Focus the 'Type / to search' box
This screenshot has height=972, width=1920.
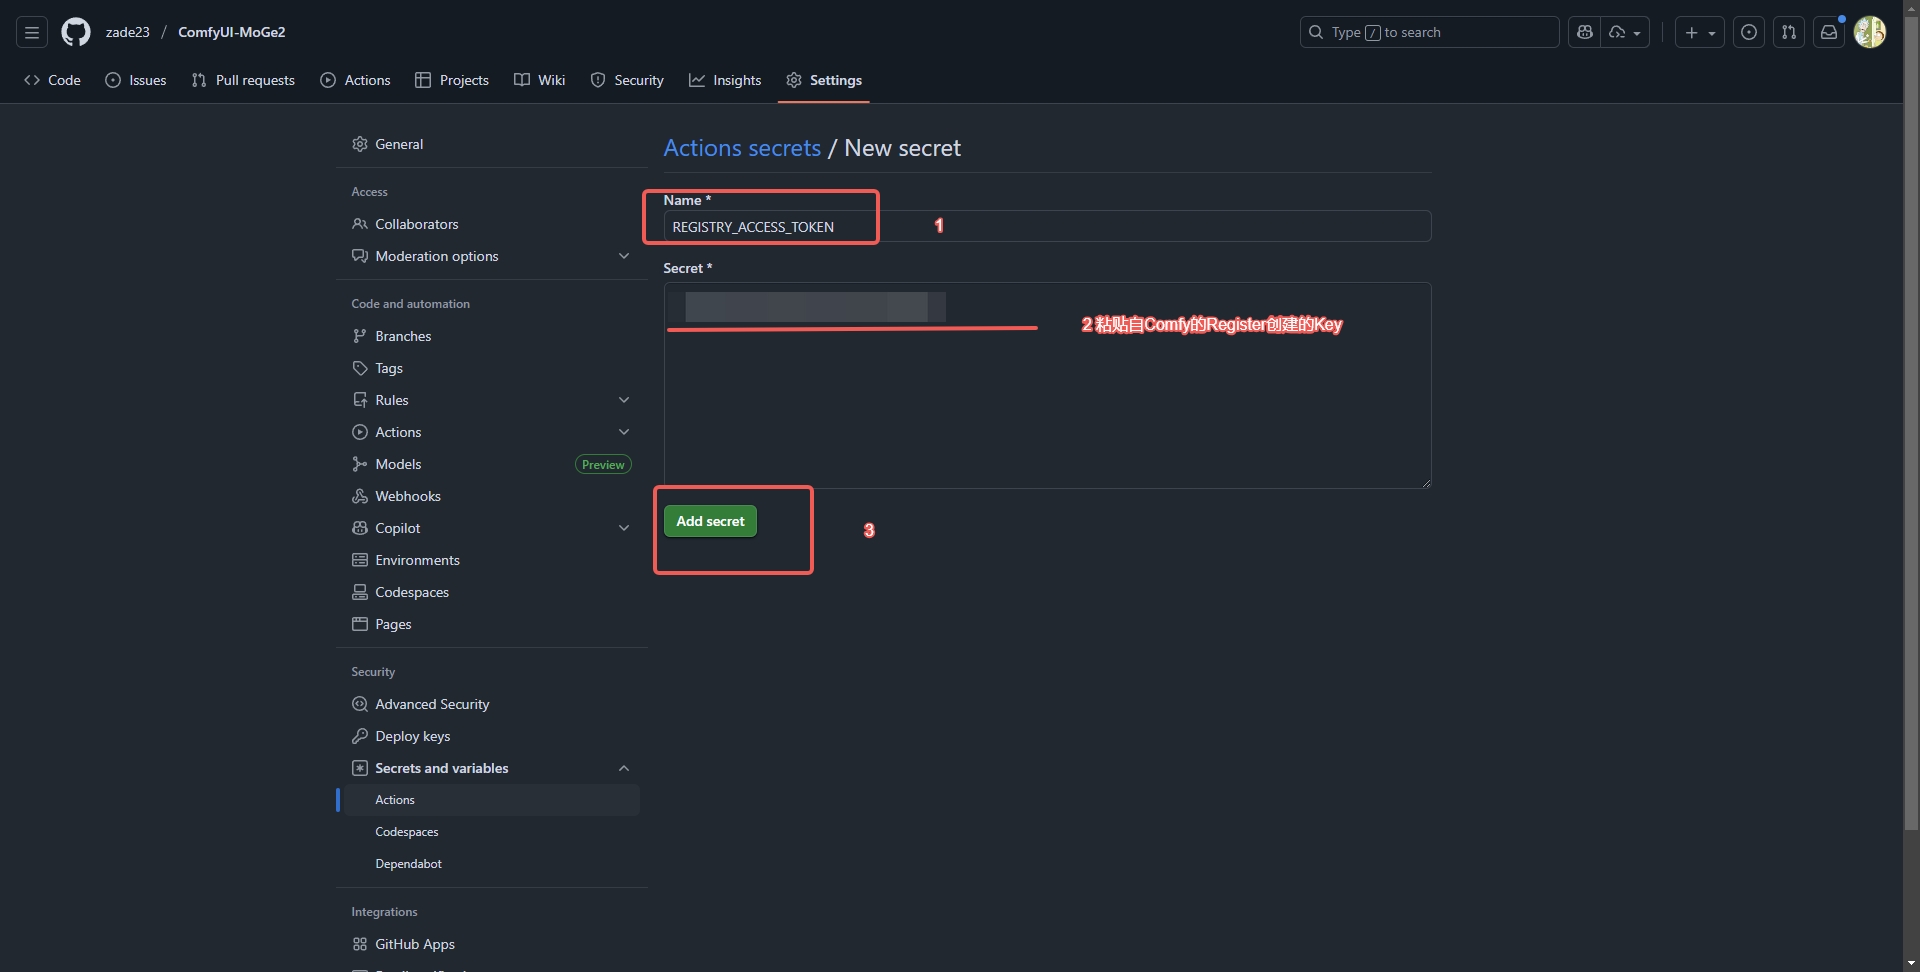(1429, 32)
